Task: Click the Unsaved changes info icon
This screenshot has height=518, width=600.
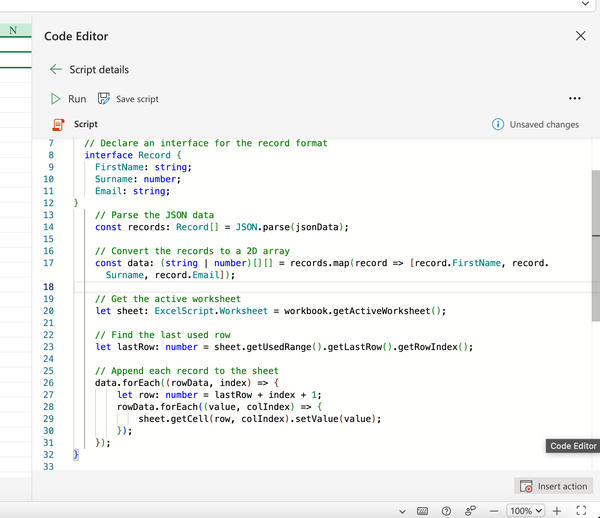Action: pyautogui.click(x=498, y=124)
